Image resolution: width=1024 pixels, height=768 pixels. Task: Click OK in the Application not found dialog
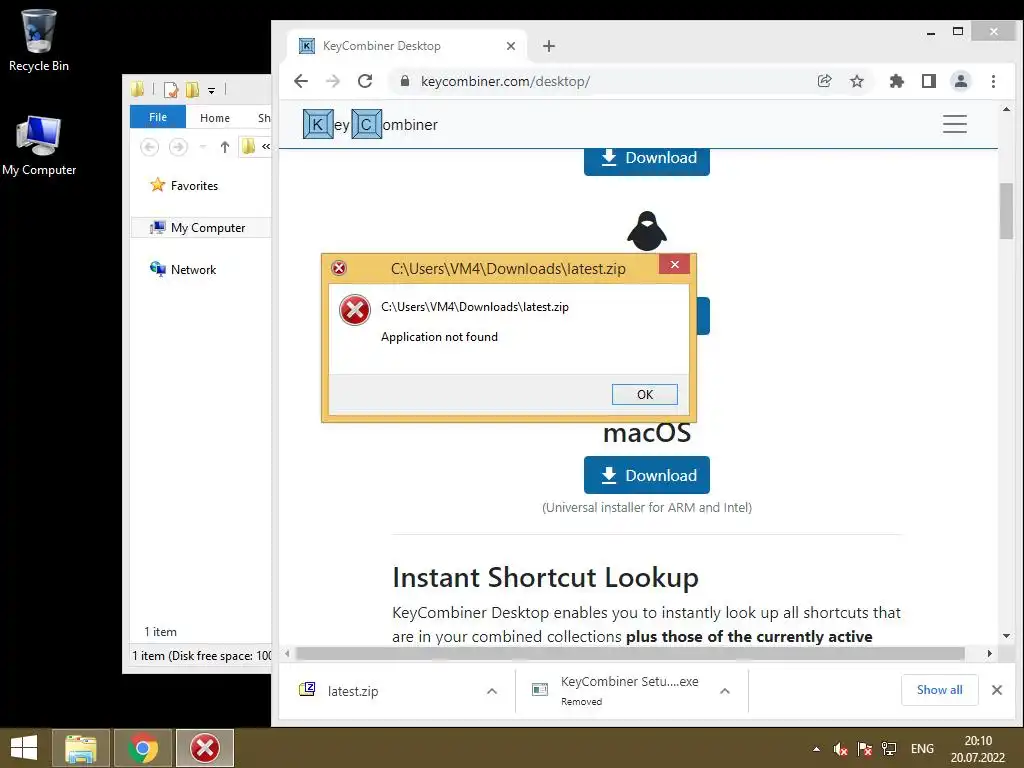click(x=644, y=394)
